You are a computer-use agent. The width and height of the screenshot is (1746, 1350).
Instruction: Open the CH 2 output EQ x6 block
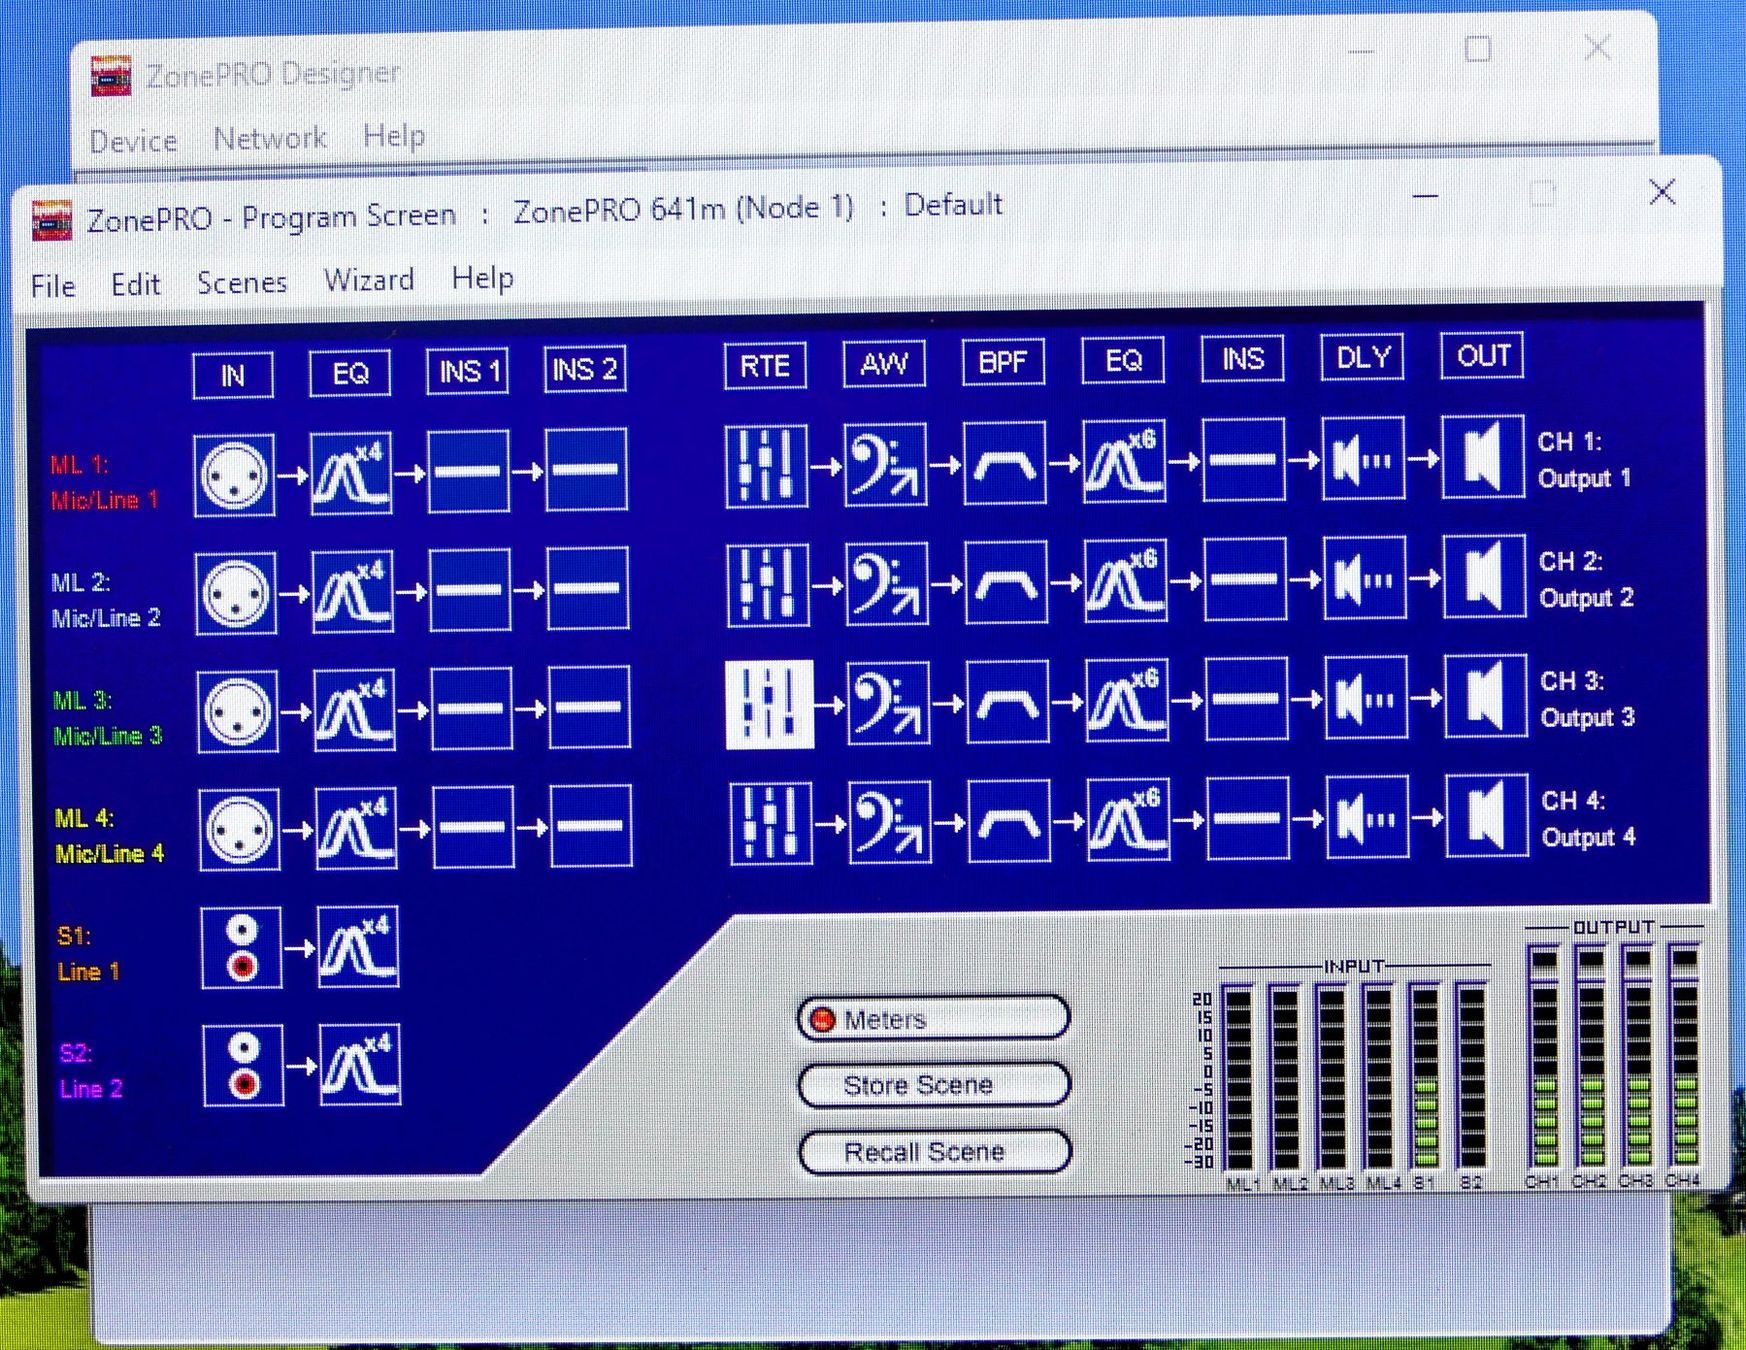pos(1125,580)
